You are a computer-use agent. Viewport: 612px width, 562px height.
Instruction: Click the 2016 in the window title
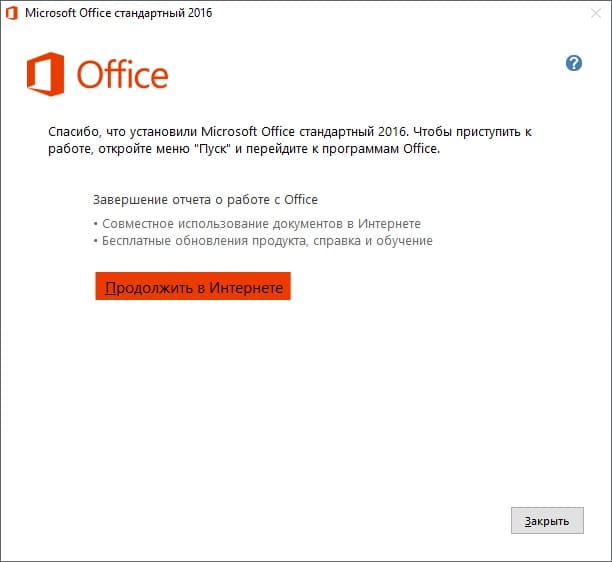(x=200, y=13)
